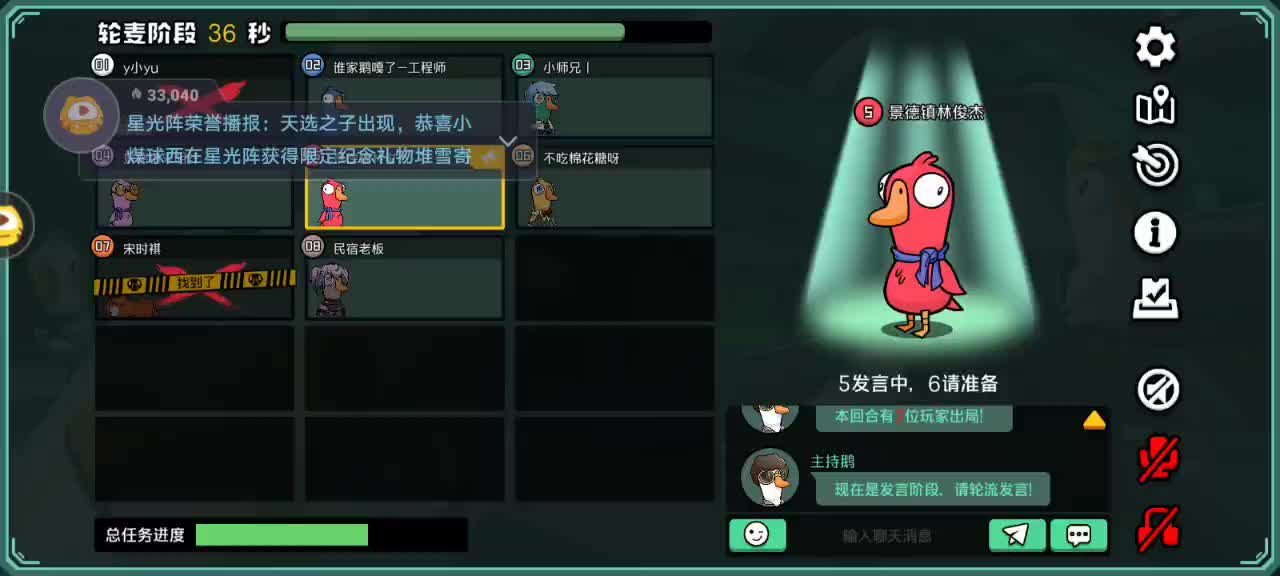Open the voting ballot box icon
This screenshot has width=1280, height=576.
(x=1156, y=298)
